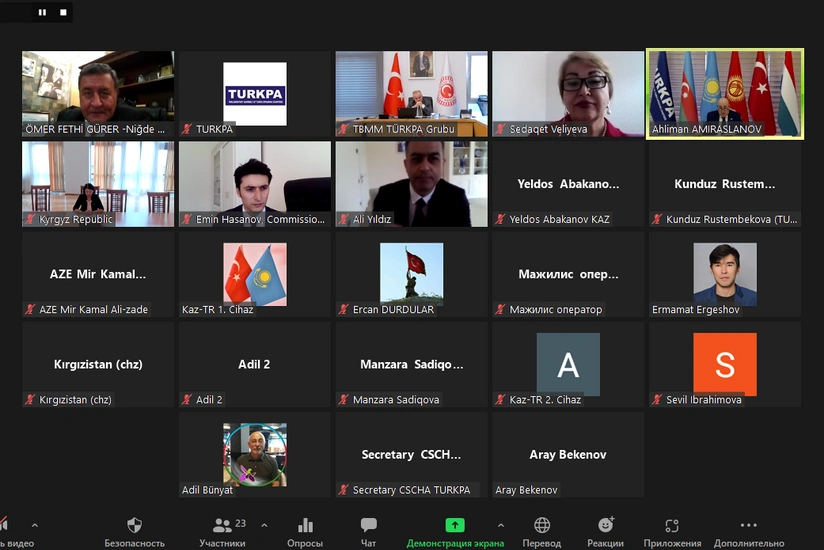
Task: Select Emin Hasanov video tile
Action: (255, 184)
